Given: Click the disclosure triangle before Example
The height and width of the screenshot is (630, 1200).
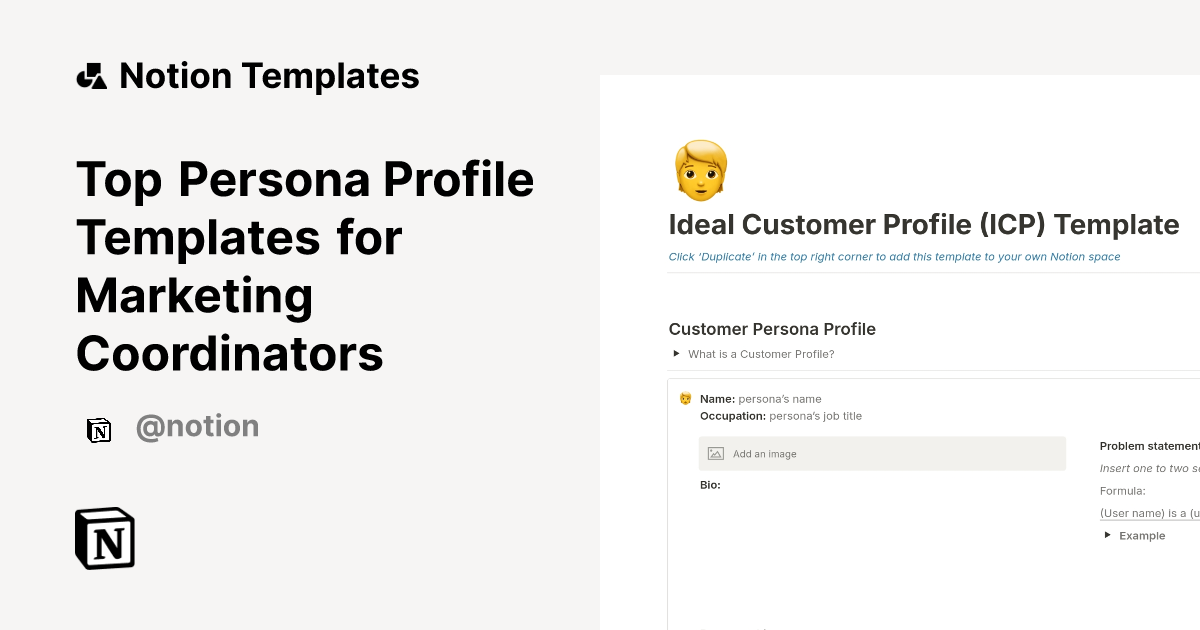Looking at the screenshot, I should [1107, 535].
